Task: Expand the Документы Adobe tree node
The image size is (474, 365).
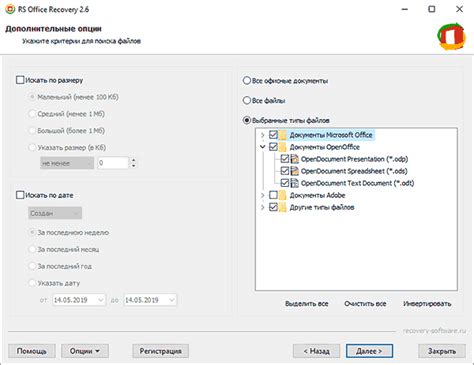Action: (263, 195)
